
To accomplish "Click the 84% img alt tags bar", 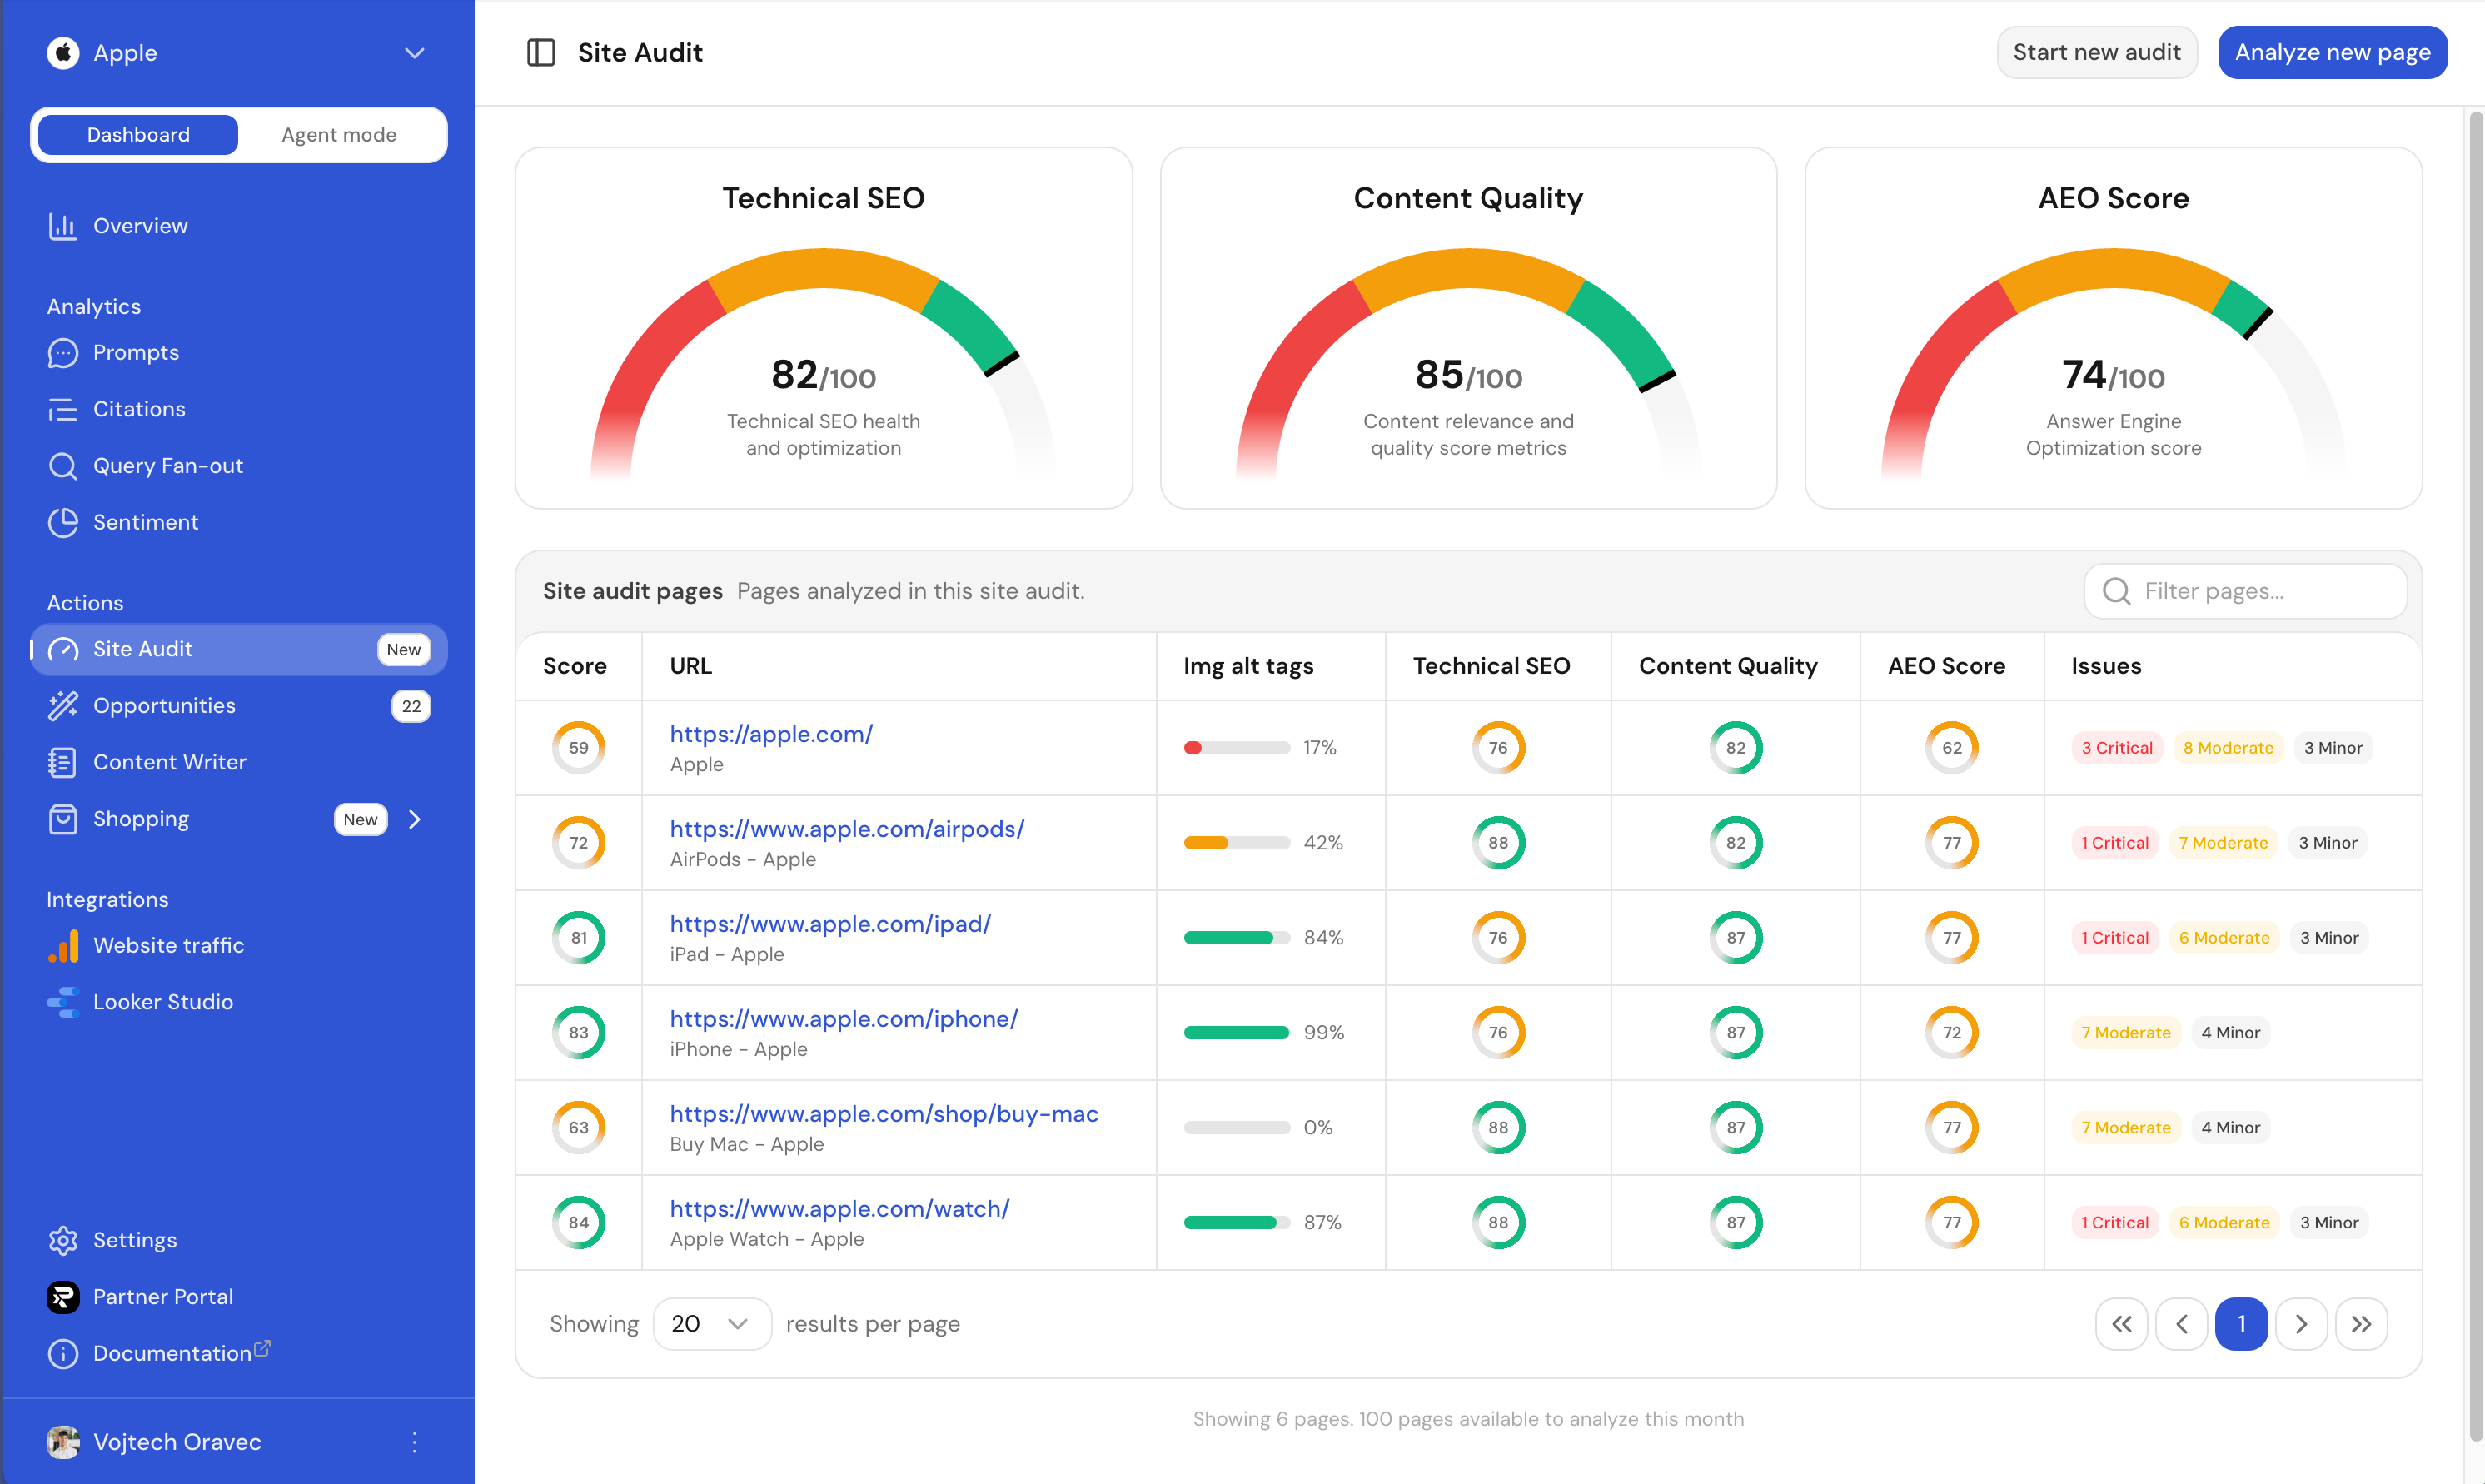I will tap(1236, 938).
